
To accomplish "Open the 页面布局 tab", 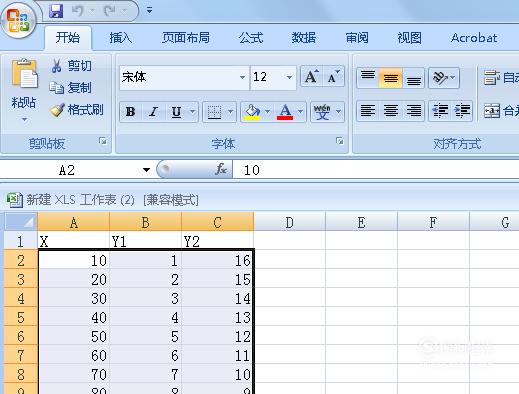I will (x=186, y=38).
